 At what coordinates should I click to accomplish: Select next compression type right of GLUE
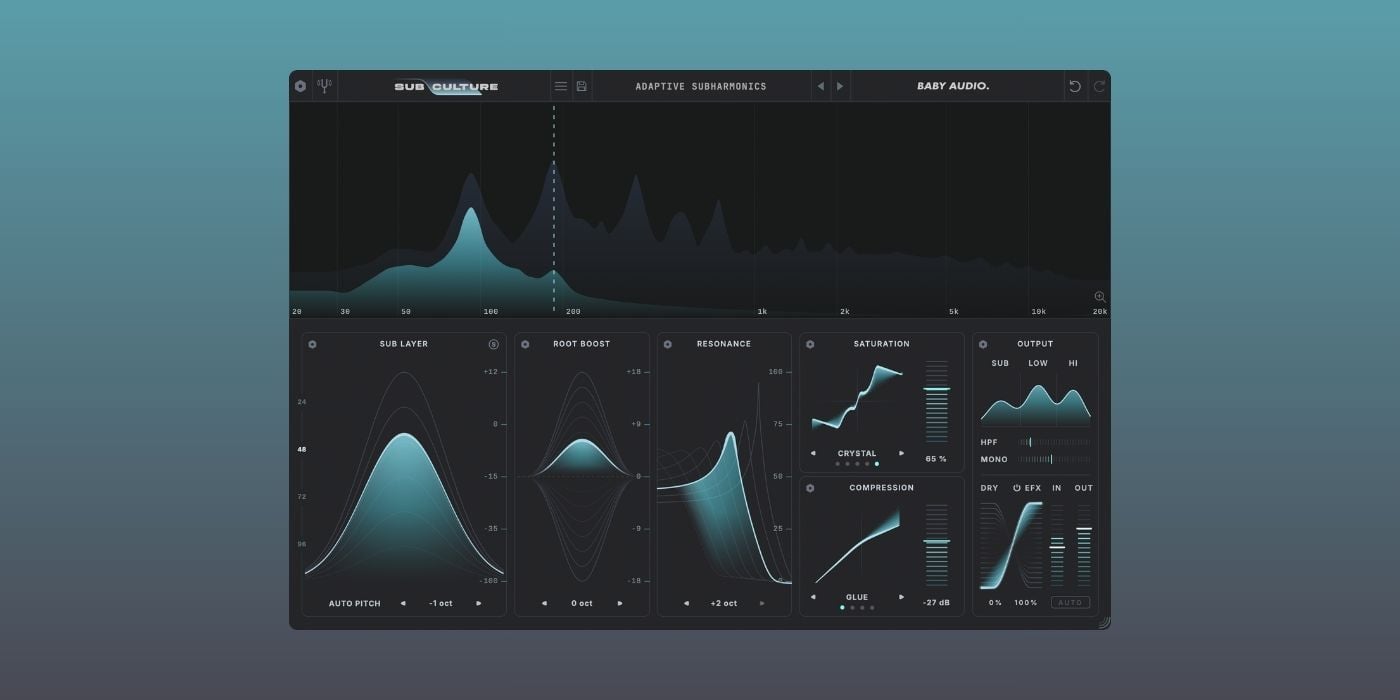click(x=901, y=597)
